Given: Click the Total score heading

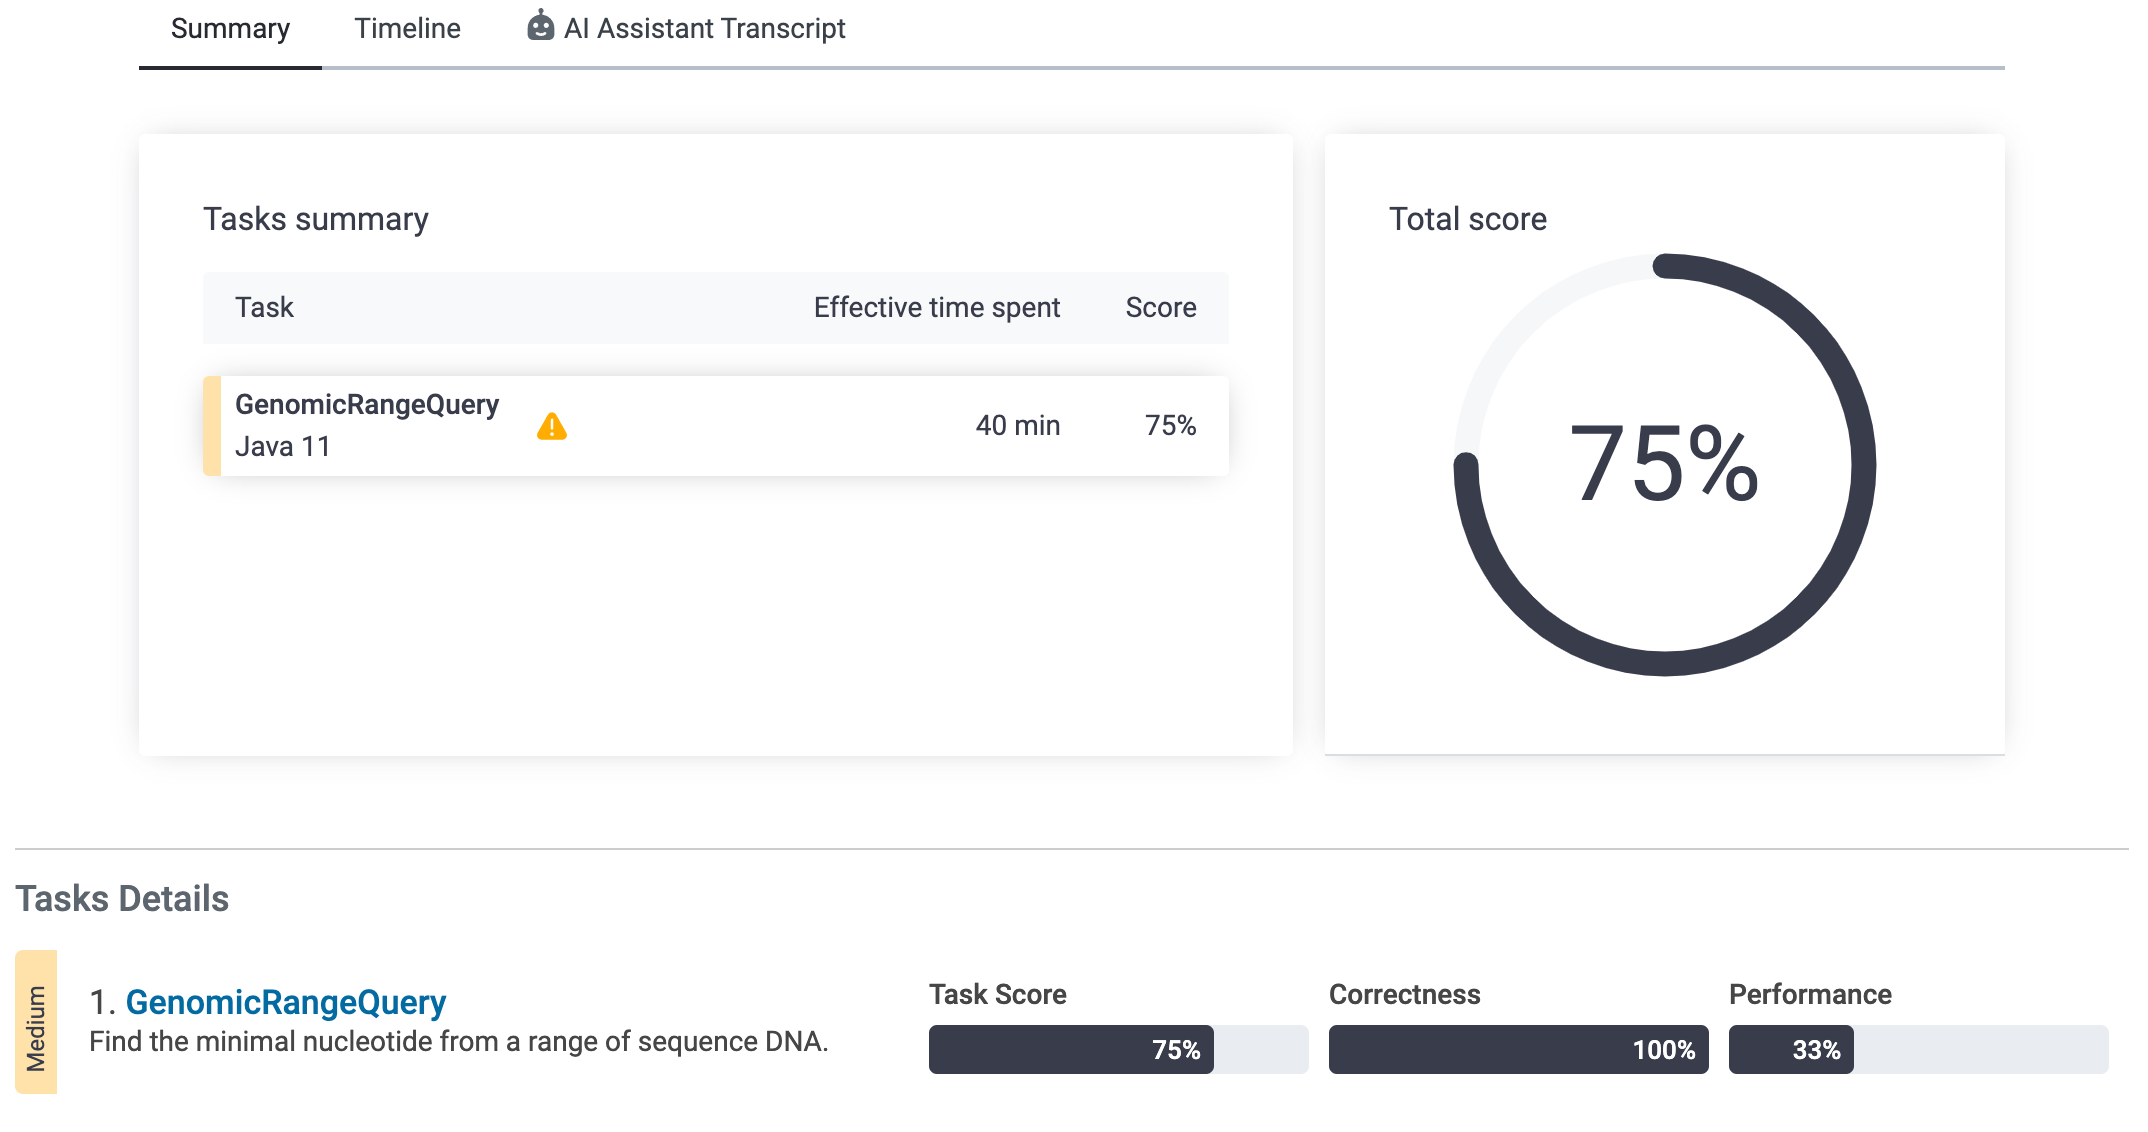Looking at the screenshot, I should tap(1467, 219).
